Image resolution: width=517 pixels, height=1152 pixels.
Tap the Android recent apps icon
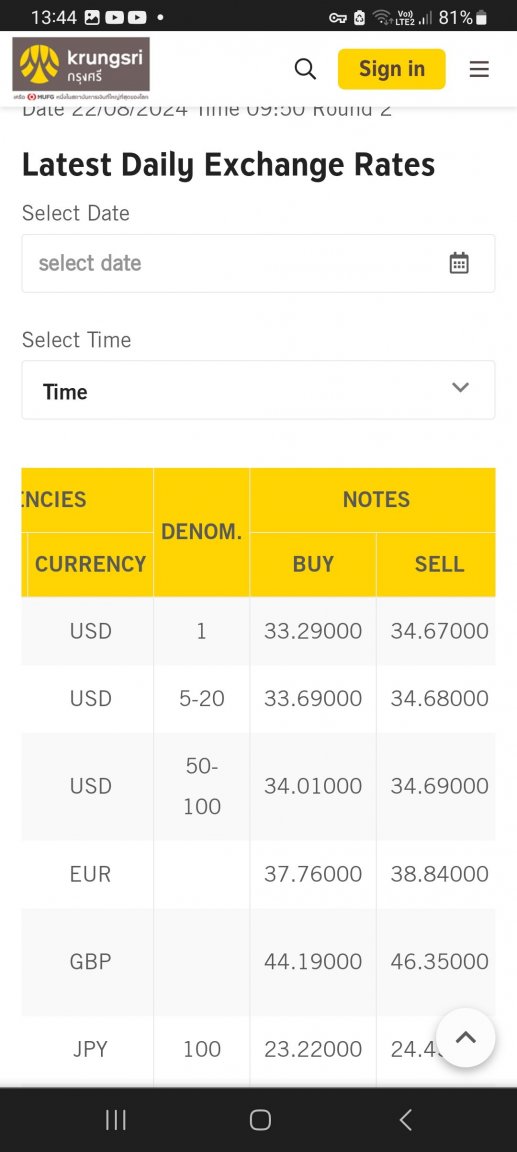[115, 1120]
